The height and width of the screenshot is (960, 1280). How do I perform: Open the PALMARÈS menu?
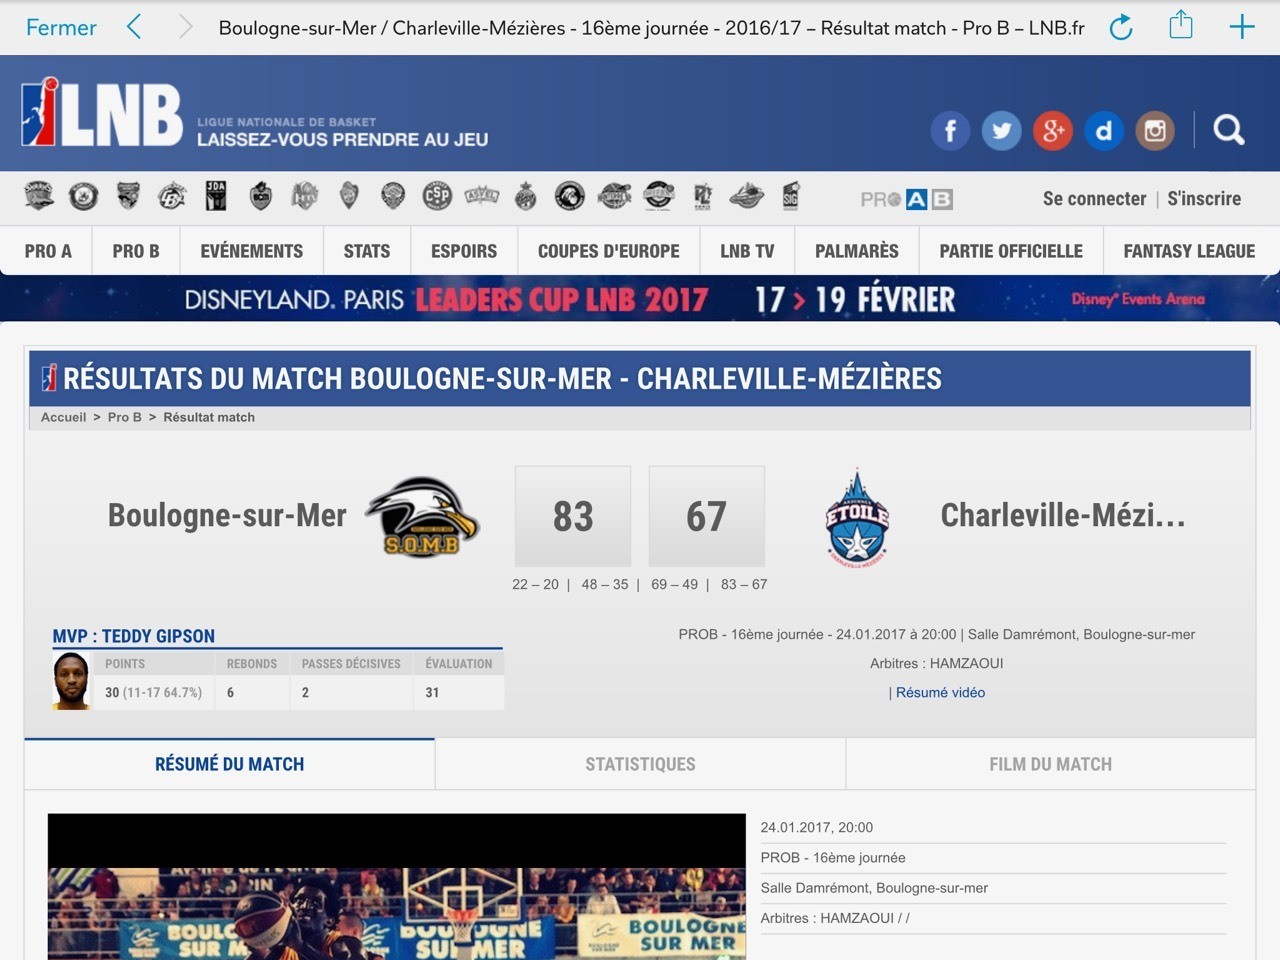point(857,251)
